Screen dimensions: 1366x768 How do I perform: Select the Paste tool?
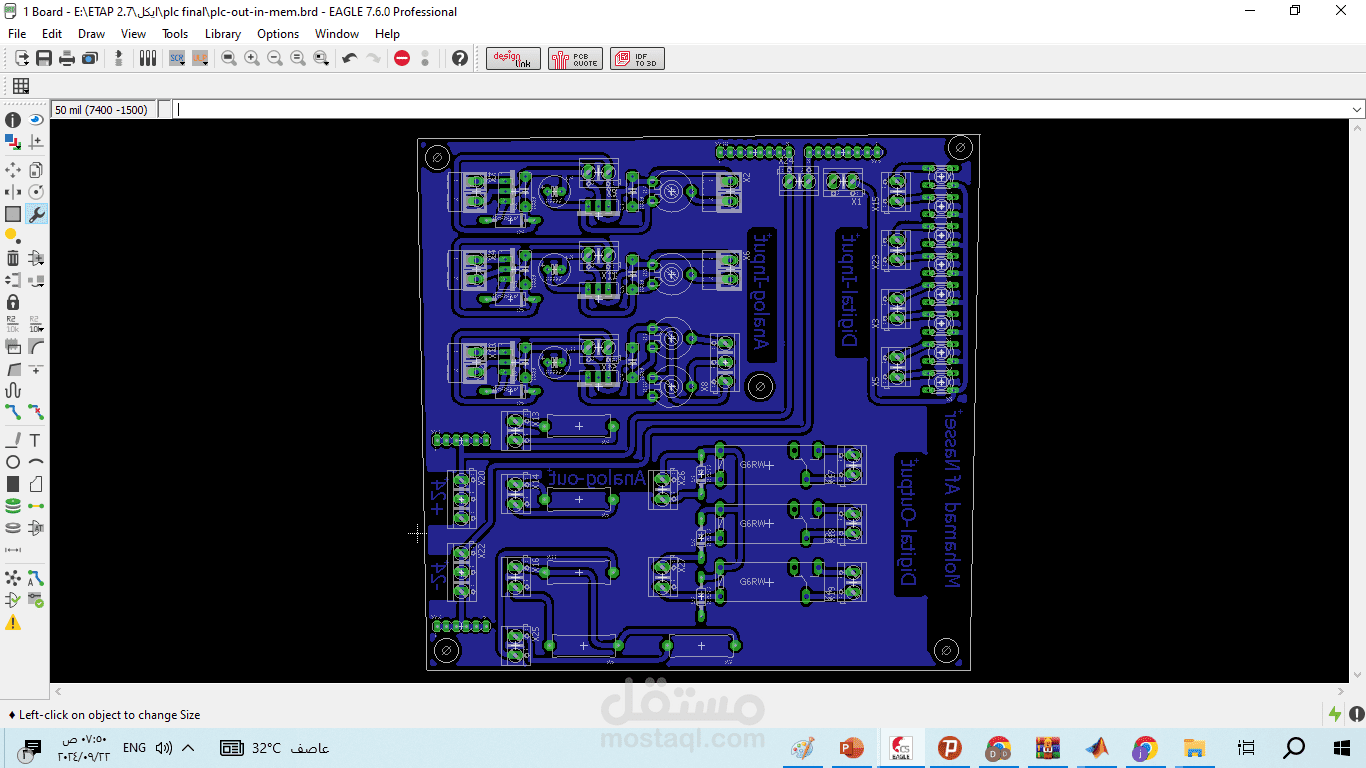coord(13,236)
